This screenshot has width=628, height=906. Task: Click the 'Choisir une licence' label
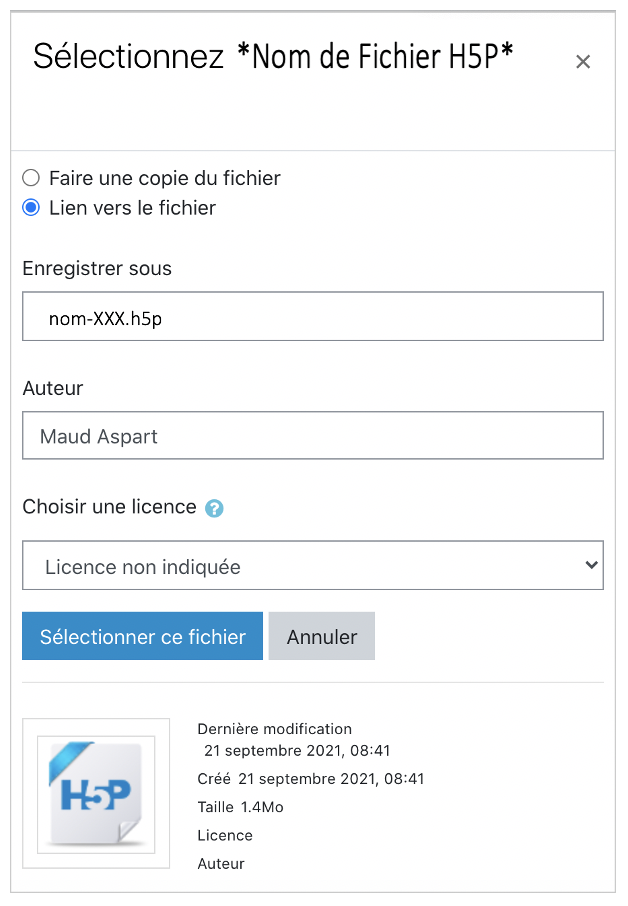tap(110, 507)
